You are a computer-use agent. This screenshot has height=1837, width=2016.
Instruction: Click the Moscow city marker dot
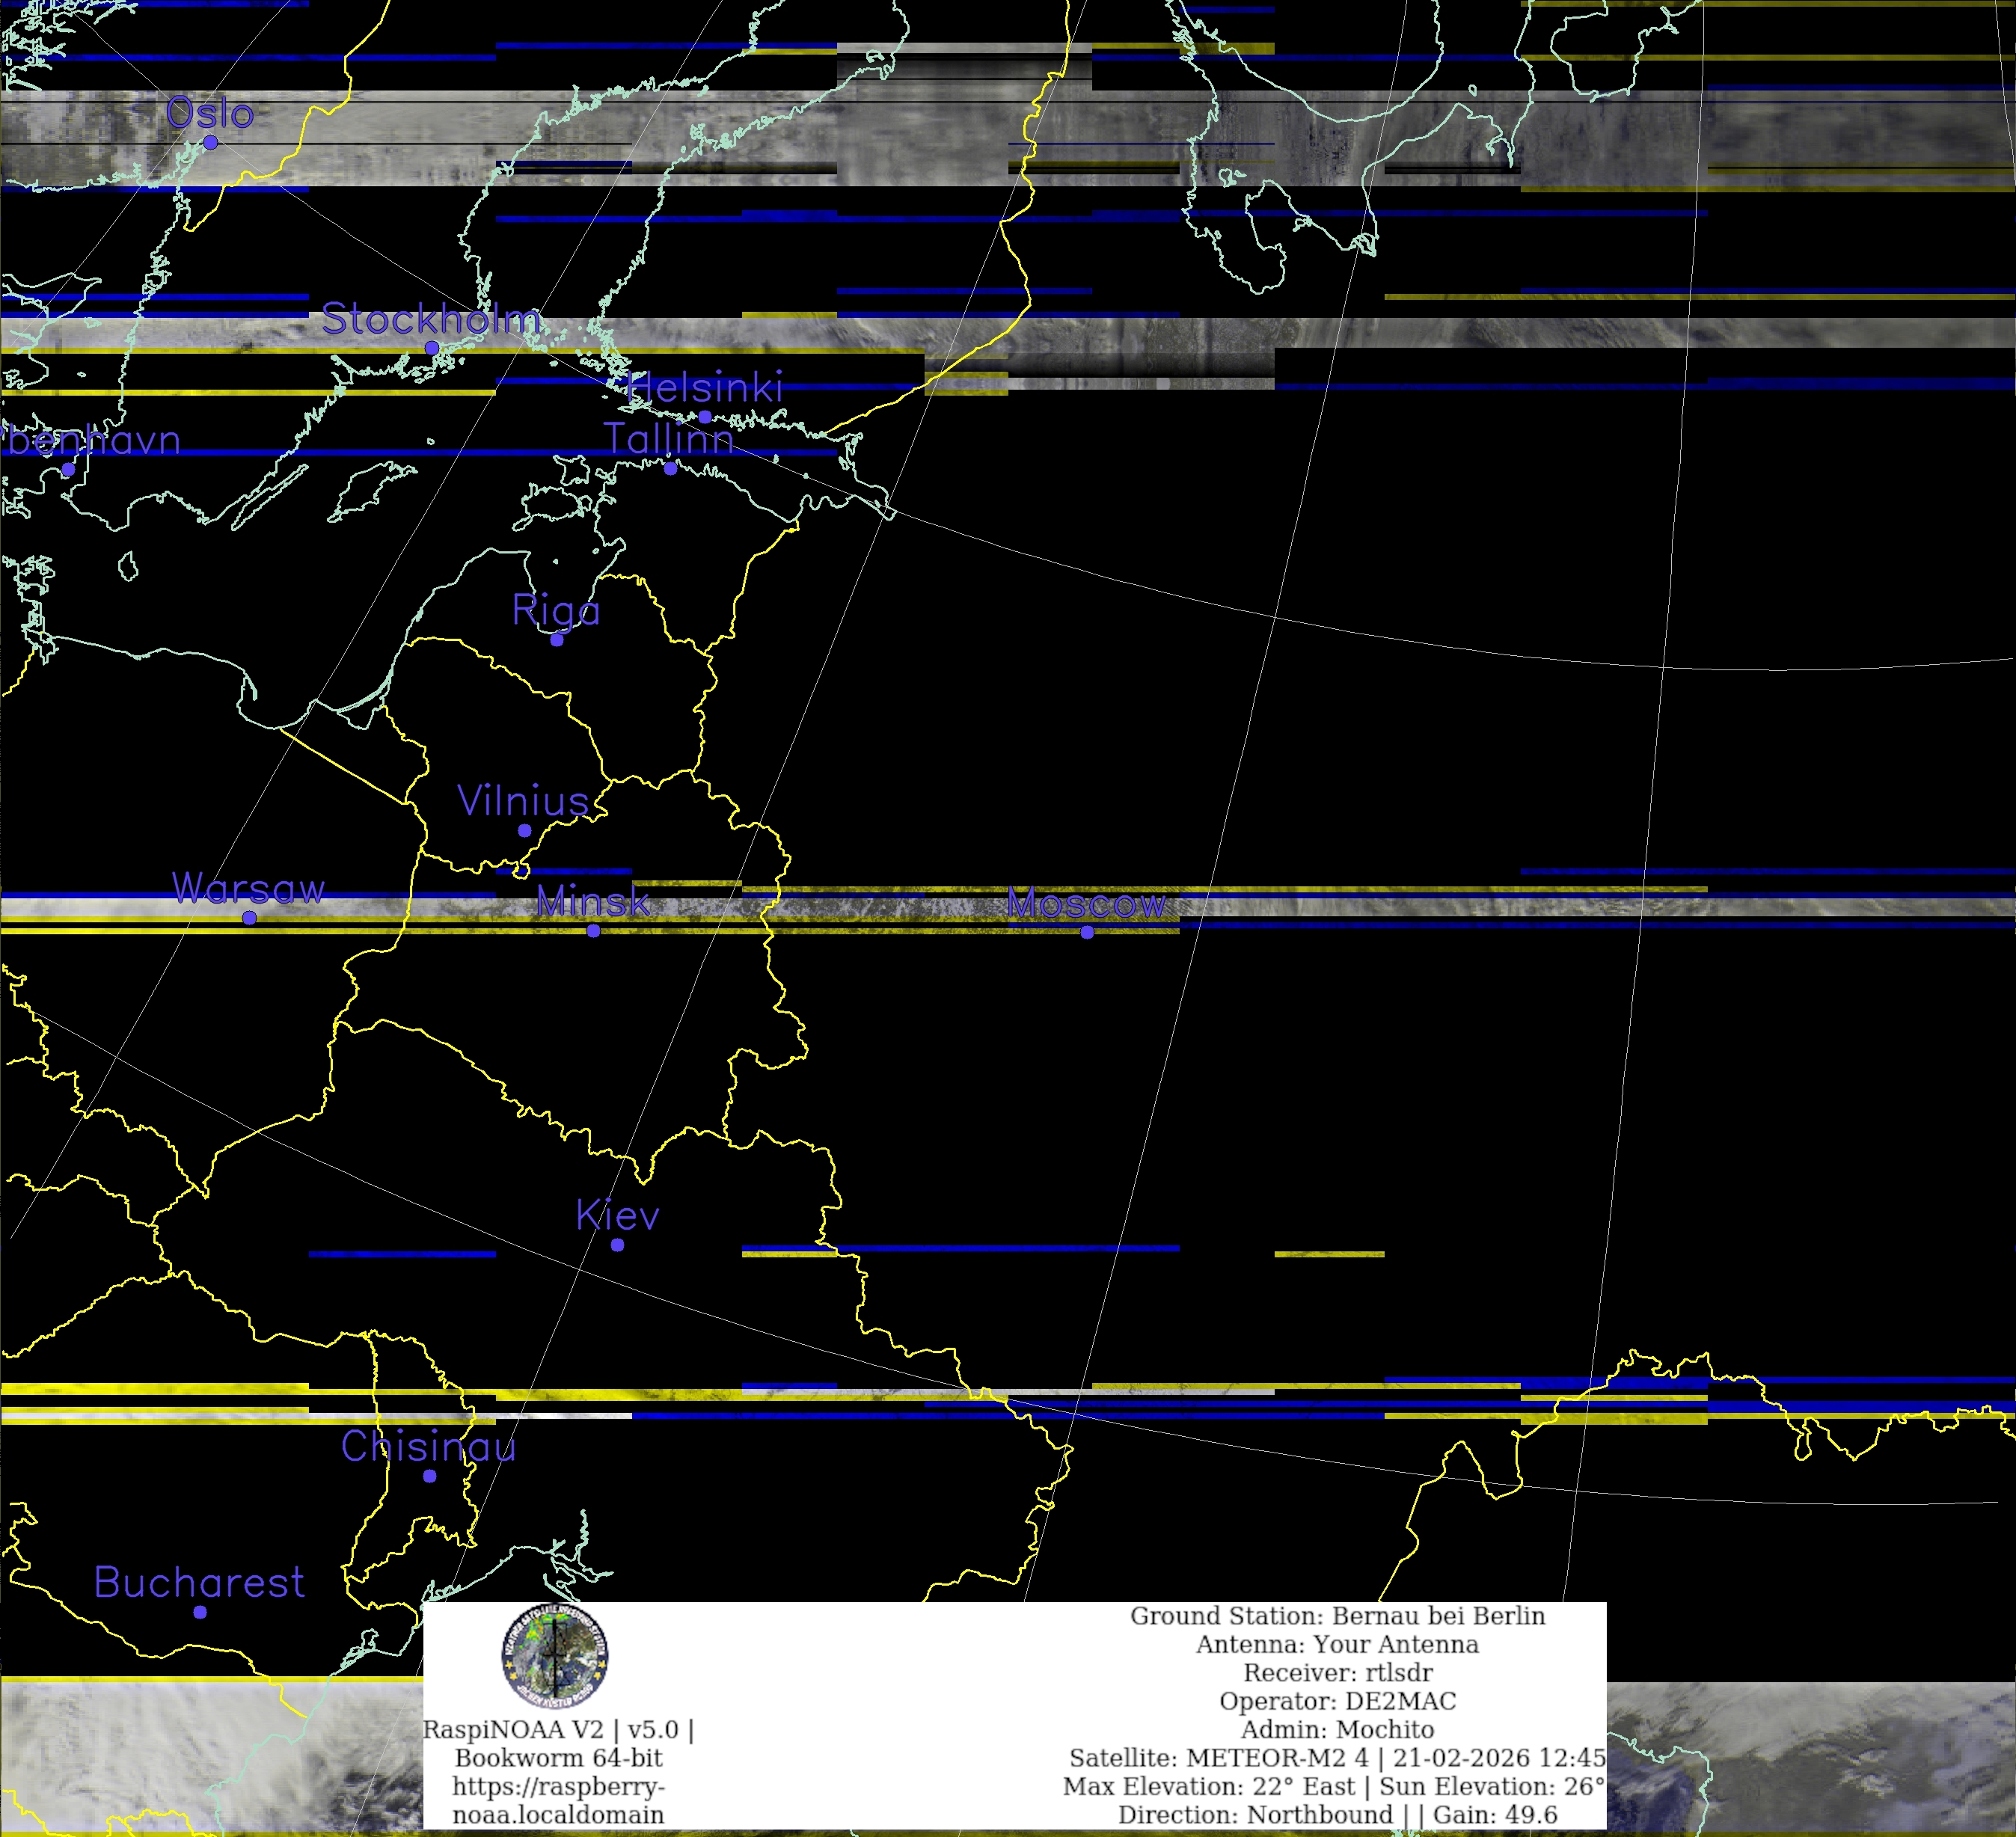coord(1087,933)
